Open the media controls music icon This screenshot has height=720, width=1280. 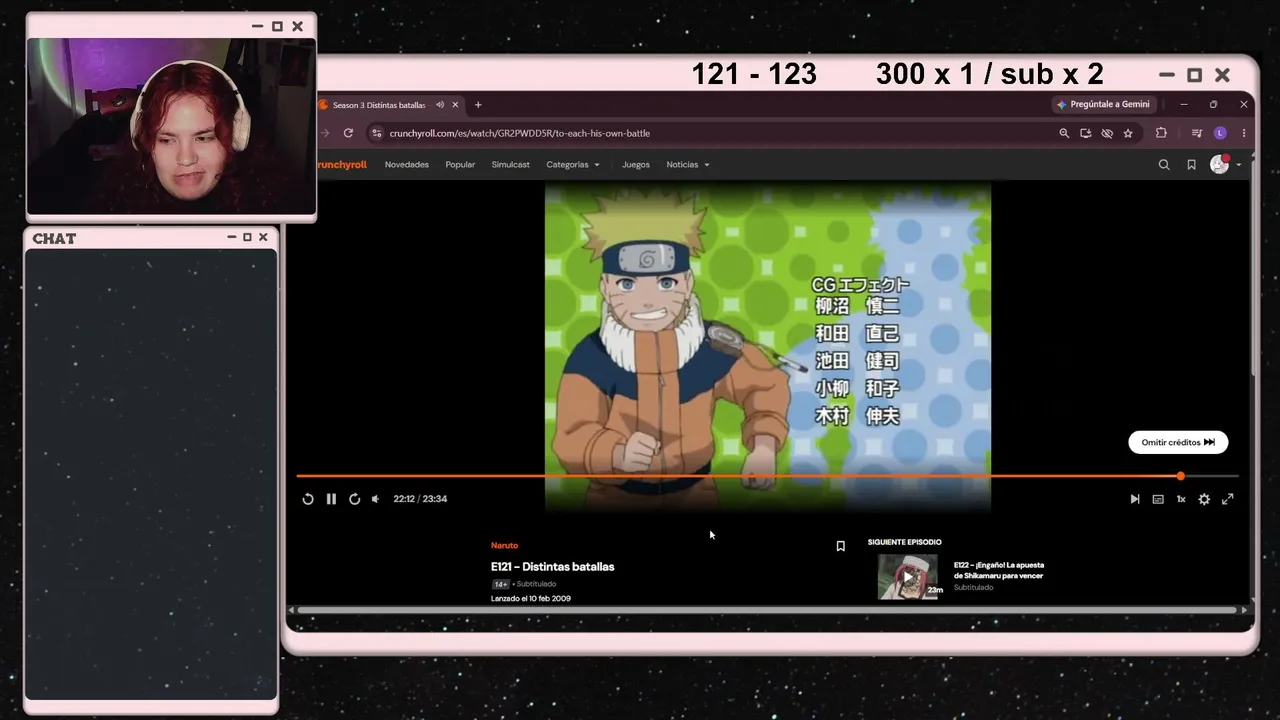(1197, 133)
